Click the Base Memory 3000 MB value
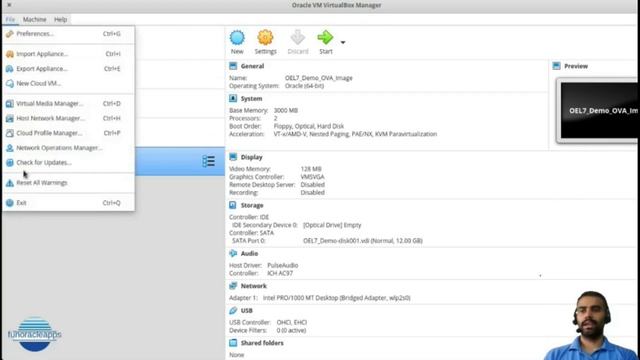640x360 pixels. 286,111
